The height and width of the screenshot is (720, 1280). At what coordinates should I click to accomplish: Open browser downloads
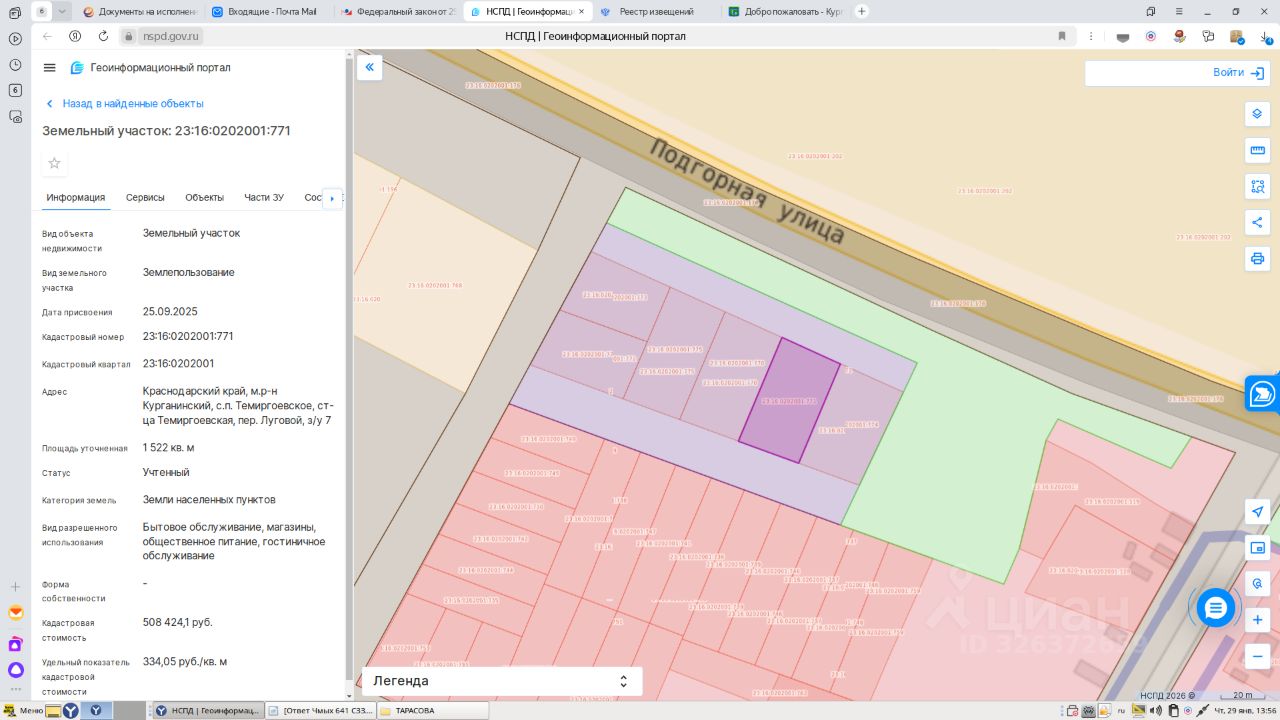(1265, 36)
